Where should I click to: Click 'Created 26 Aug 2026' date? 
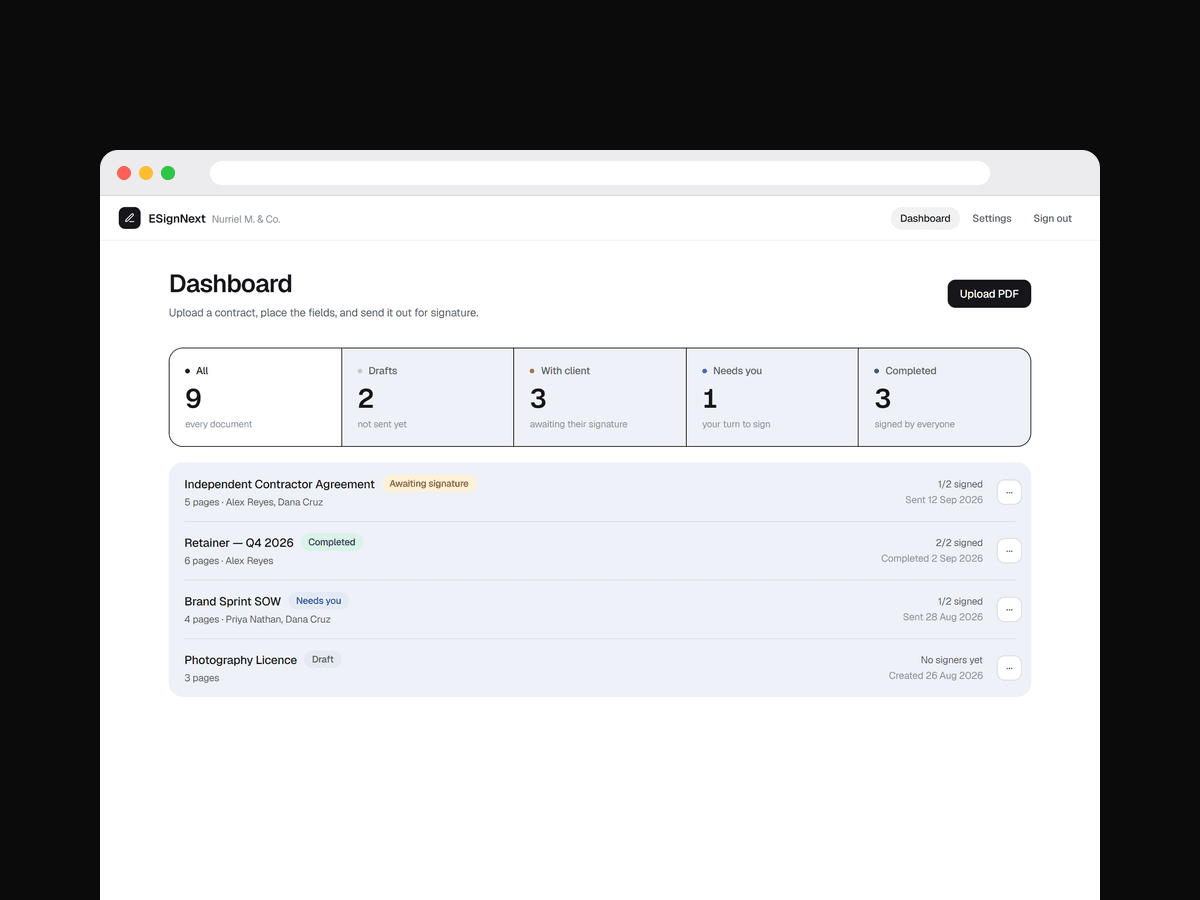point(936,676)
